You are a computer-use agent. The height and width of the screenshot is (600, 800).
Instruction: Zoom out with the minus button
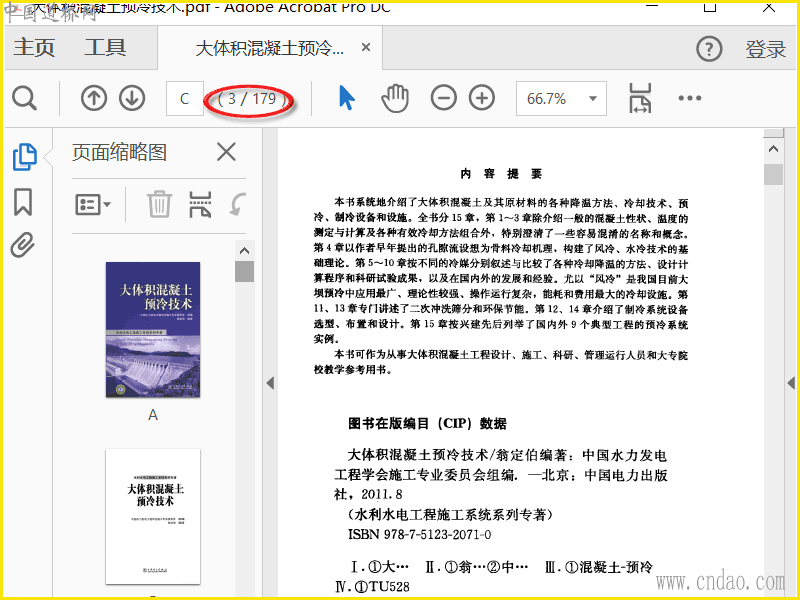443,98
